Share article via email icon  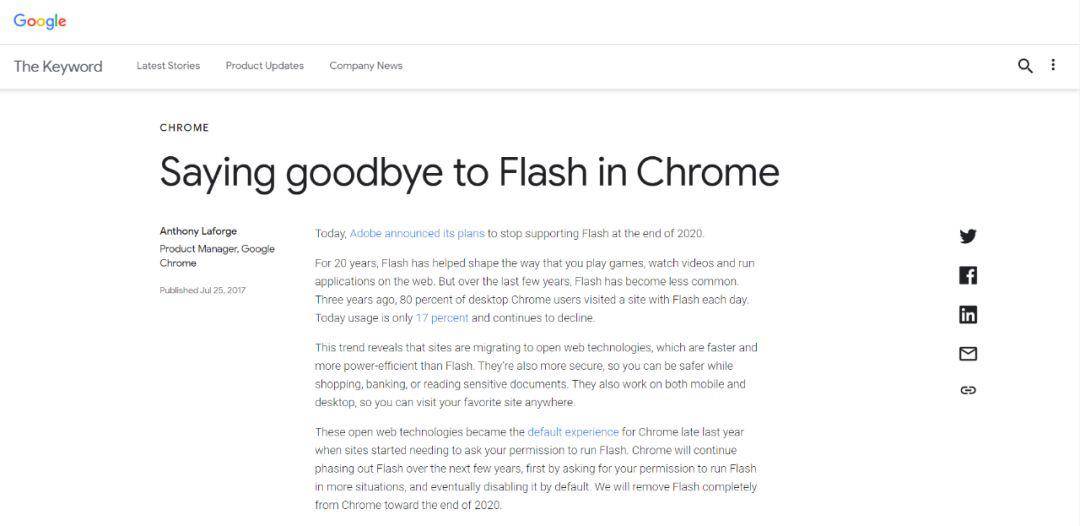point(968,353)
